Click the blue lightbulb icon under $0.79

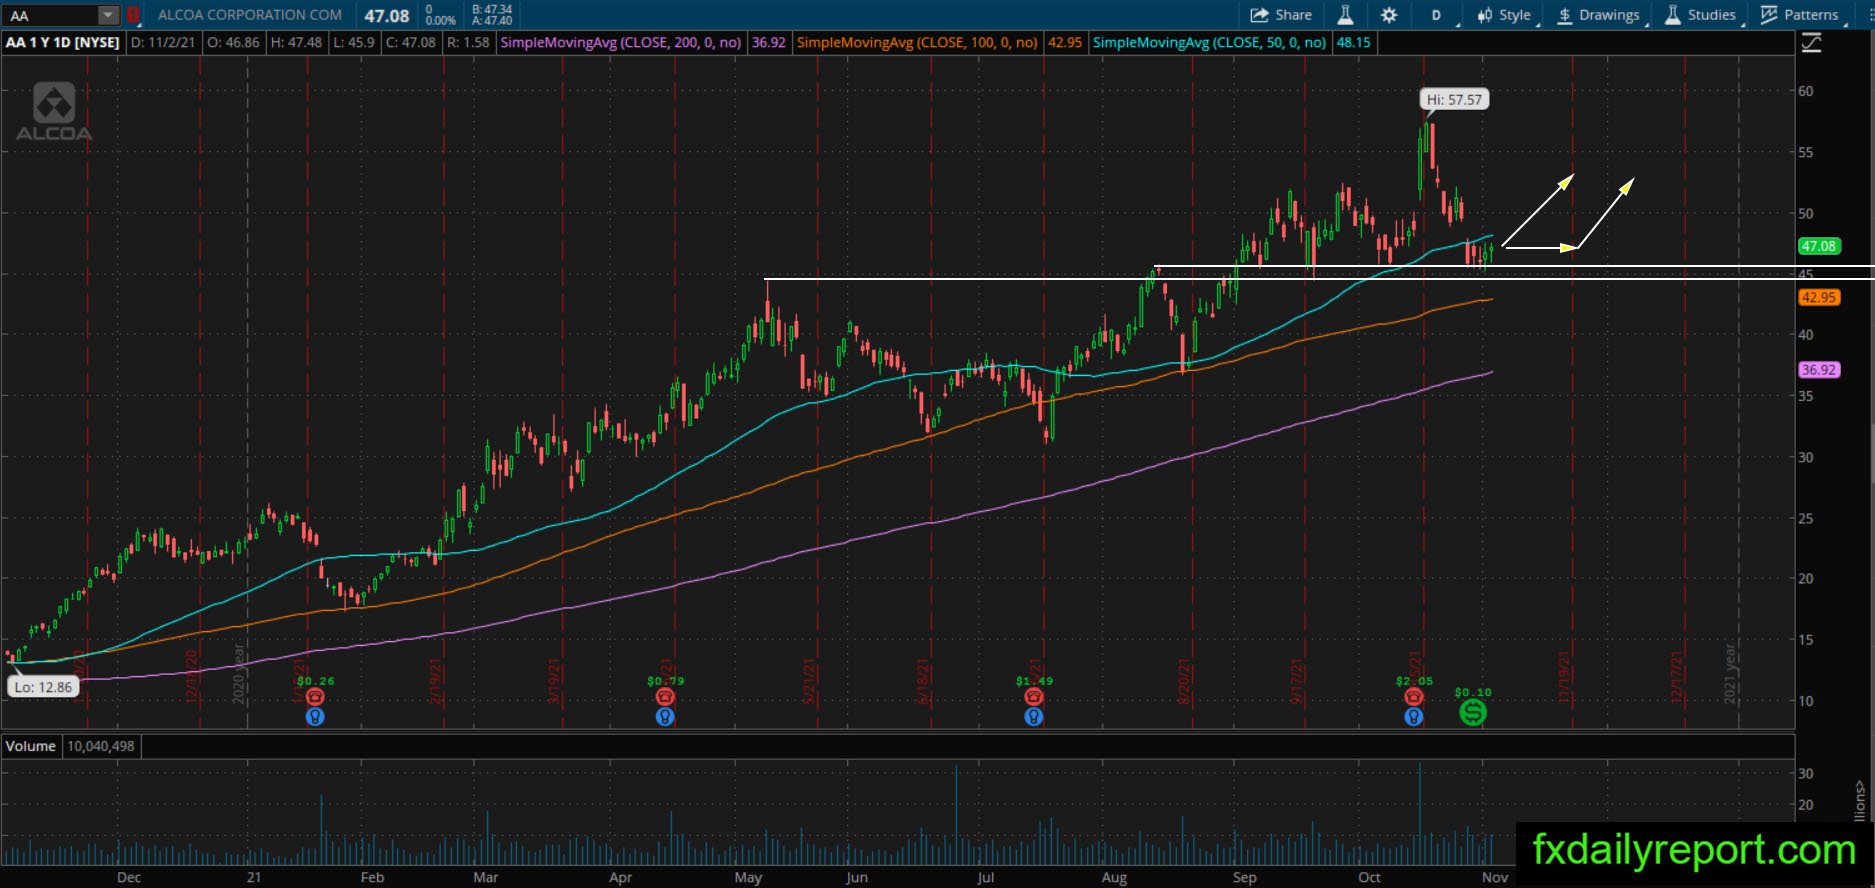[x=665, y=716]
